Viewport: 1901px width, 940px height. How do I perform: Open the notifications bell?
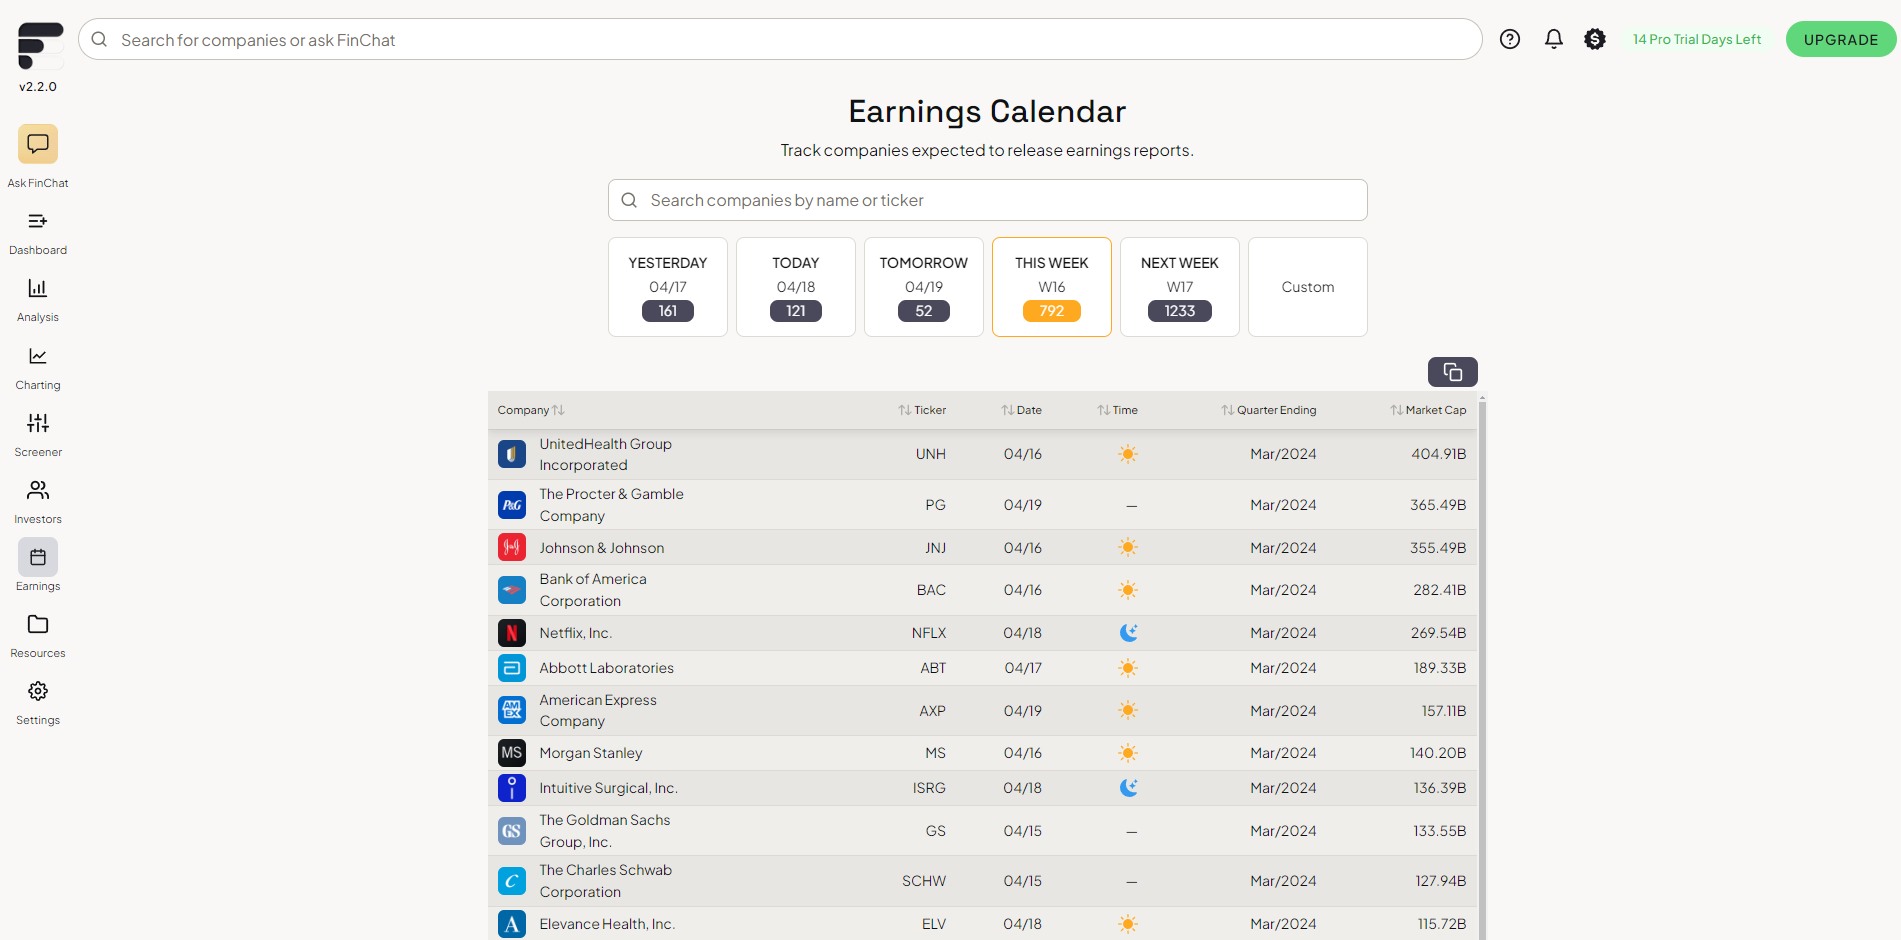1553,39
